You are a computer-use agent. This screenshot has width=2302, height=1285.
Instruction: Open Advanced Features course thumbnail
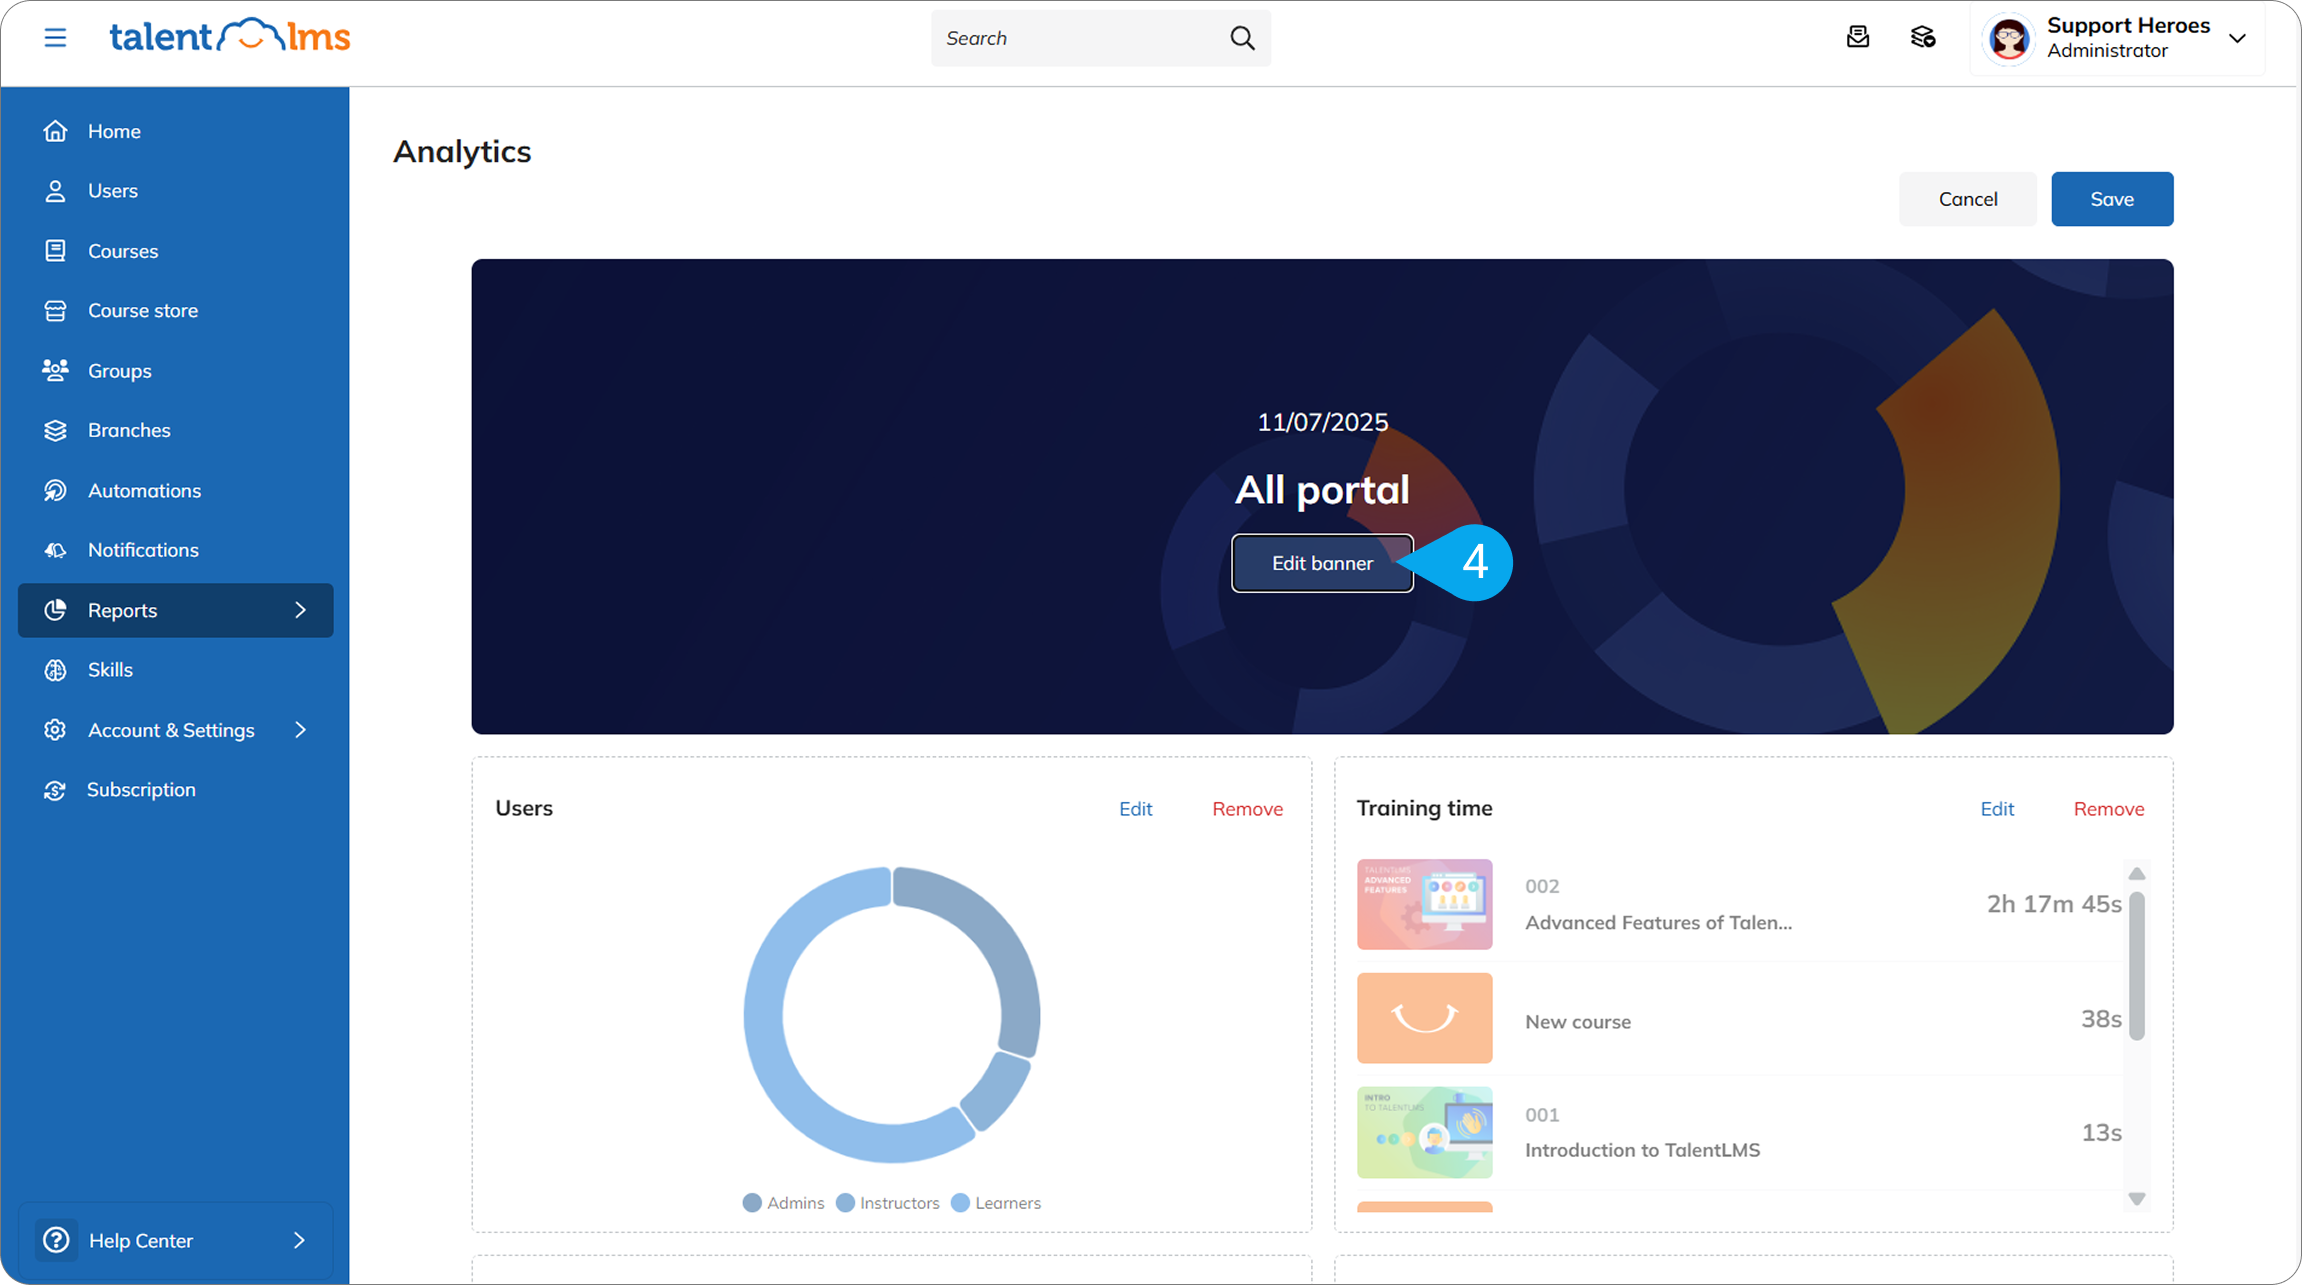point(1424,904)
